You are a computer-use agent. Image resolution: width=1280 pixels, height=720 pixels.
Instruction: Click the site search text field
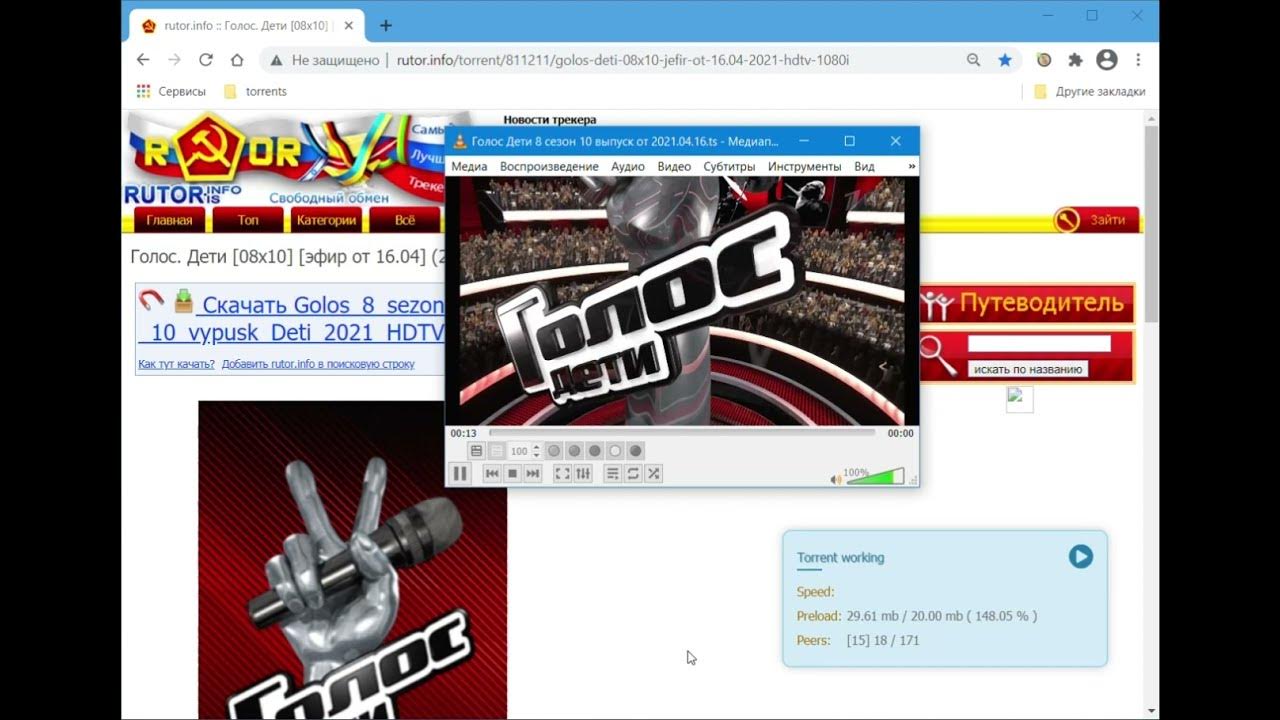[x=1039, y=344]
